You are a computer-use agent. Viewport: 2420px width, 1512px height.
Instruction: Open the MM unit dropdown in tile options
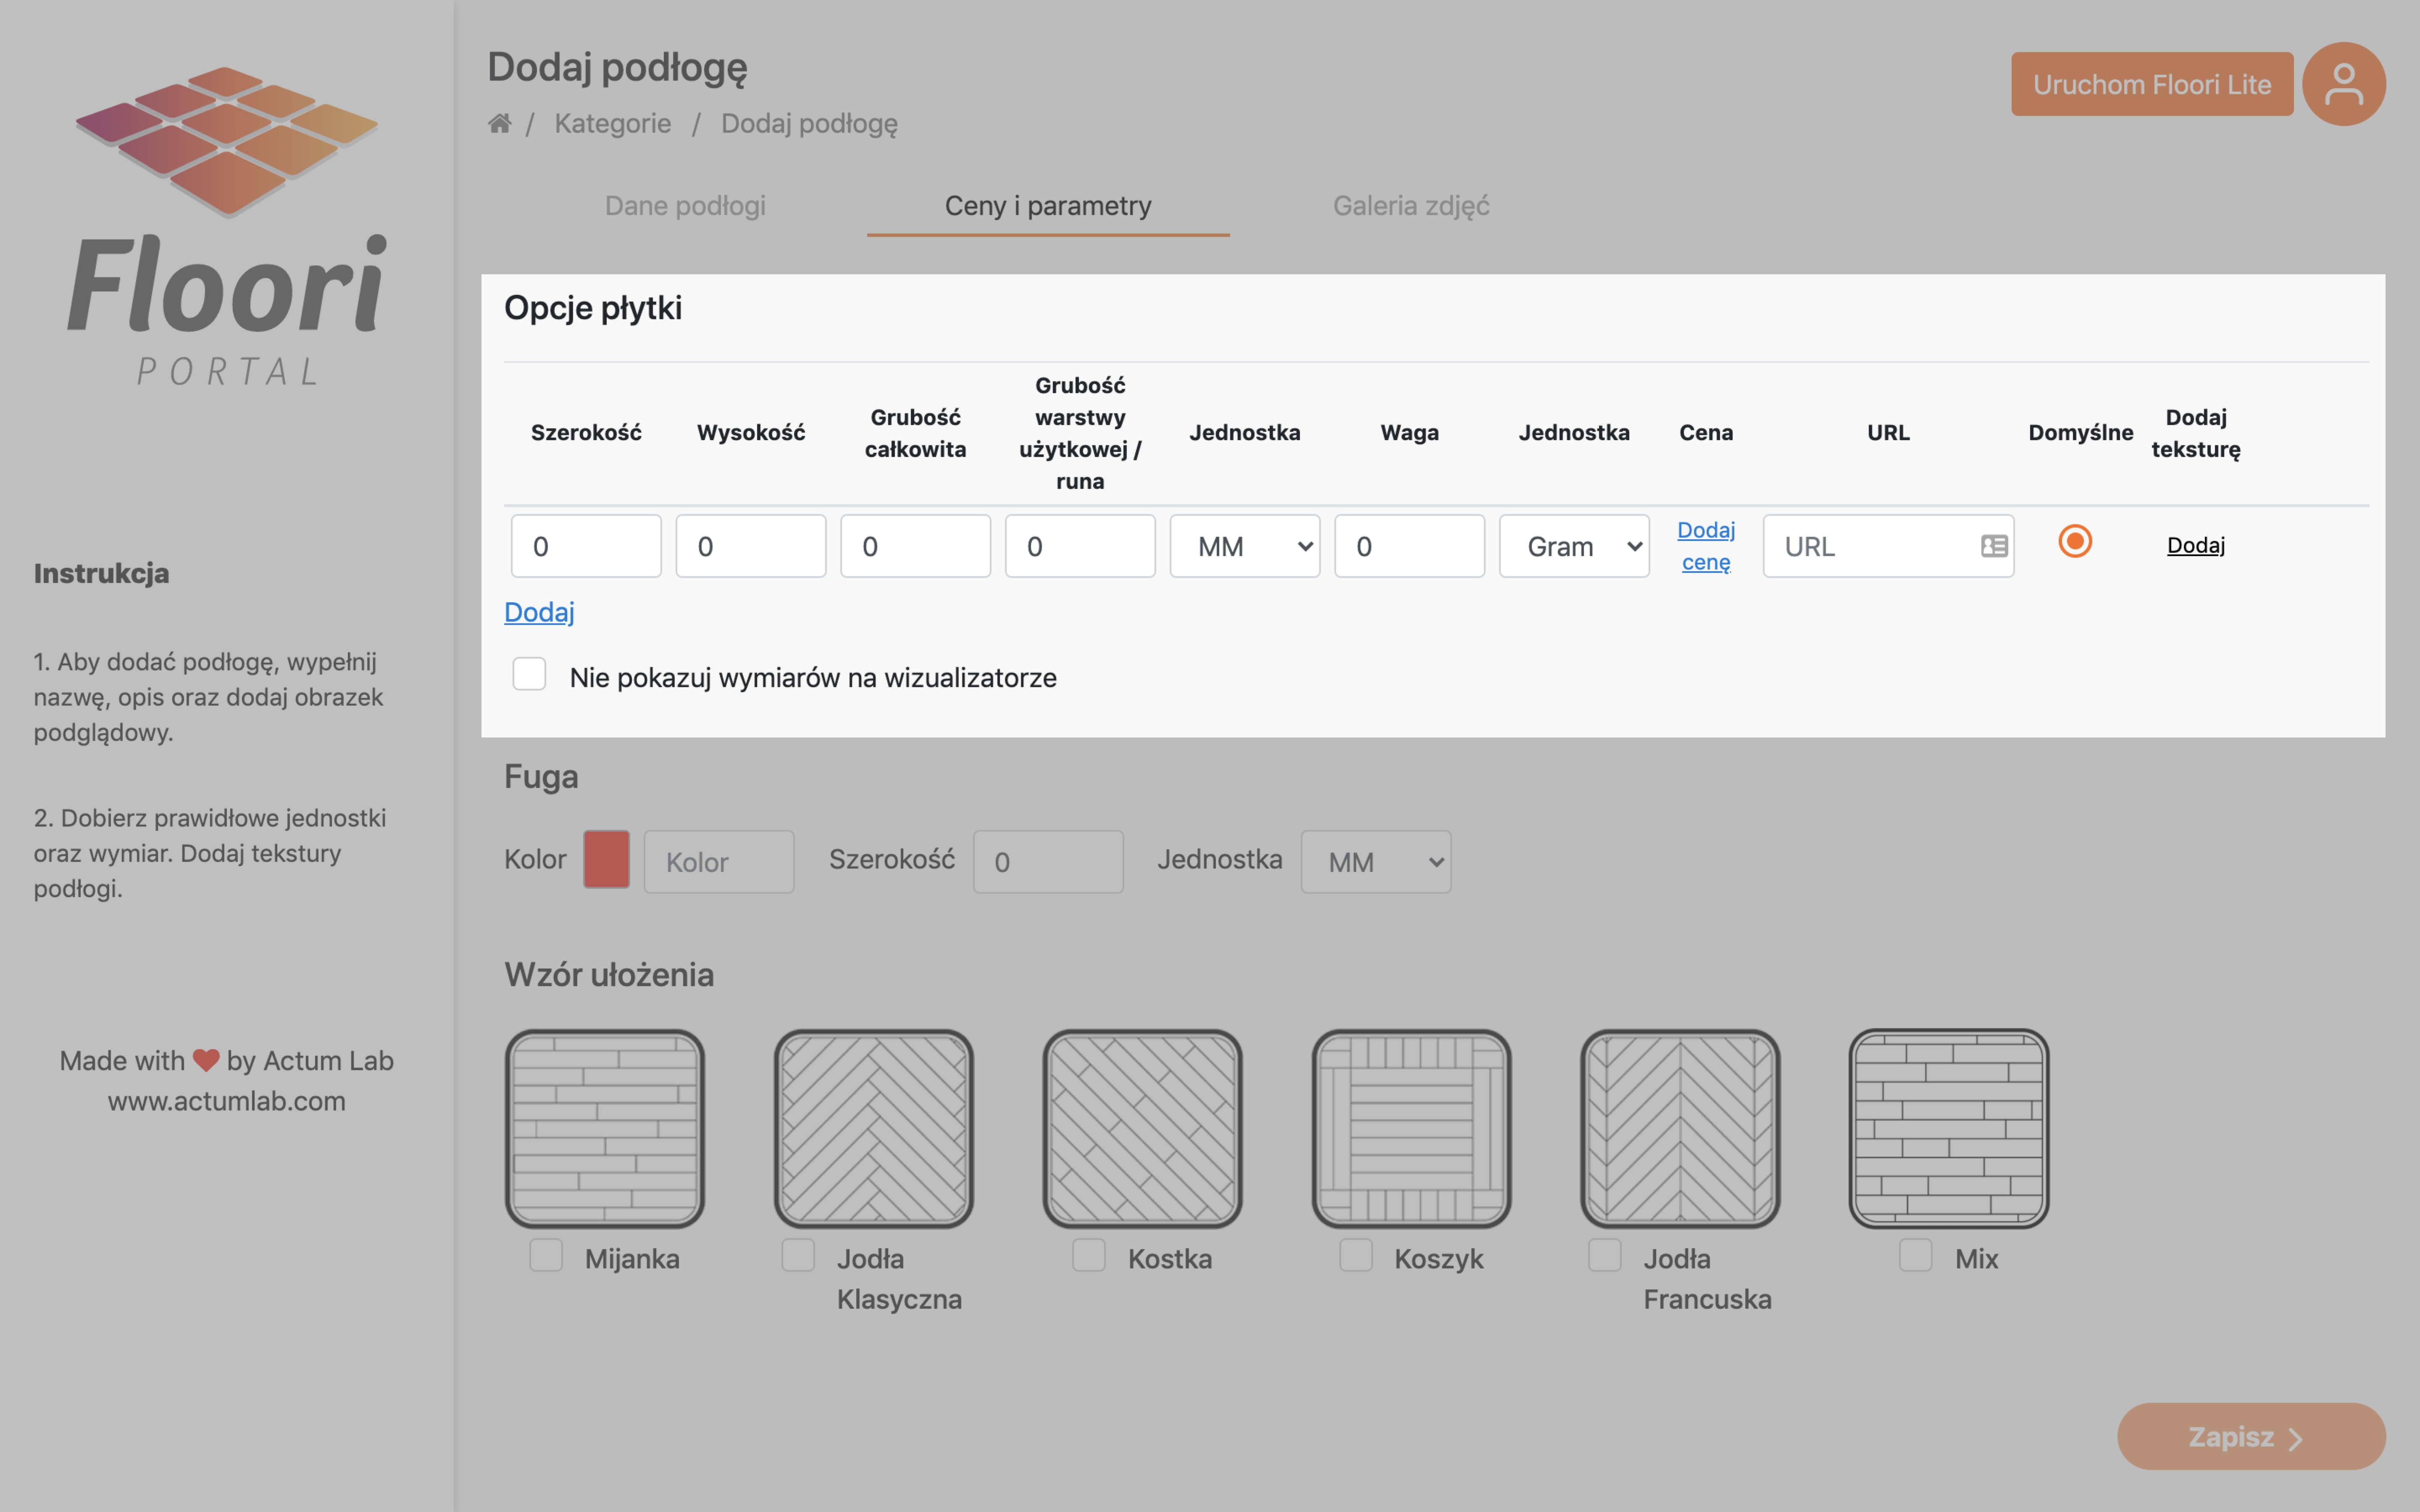click(1245, 546)
